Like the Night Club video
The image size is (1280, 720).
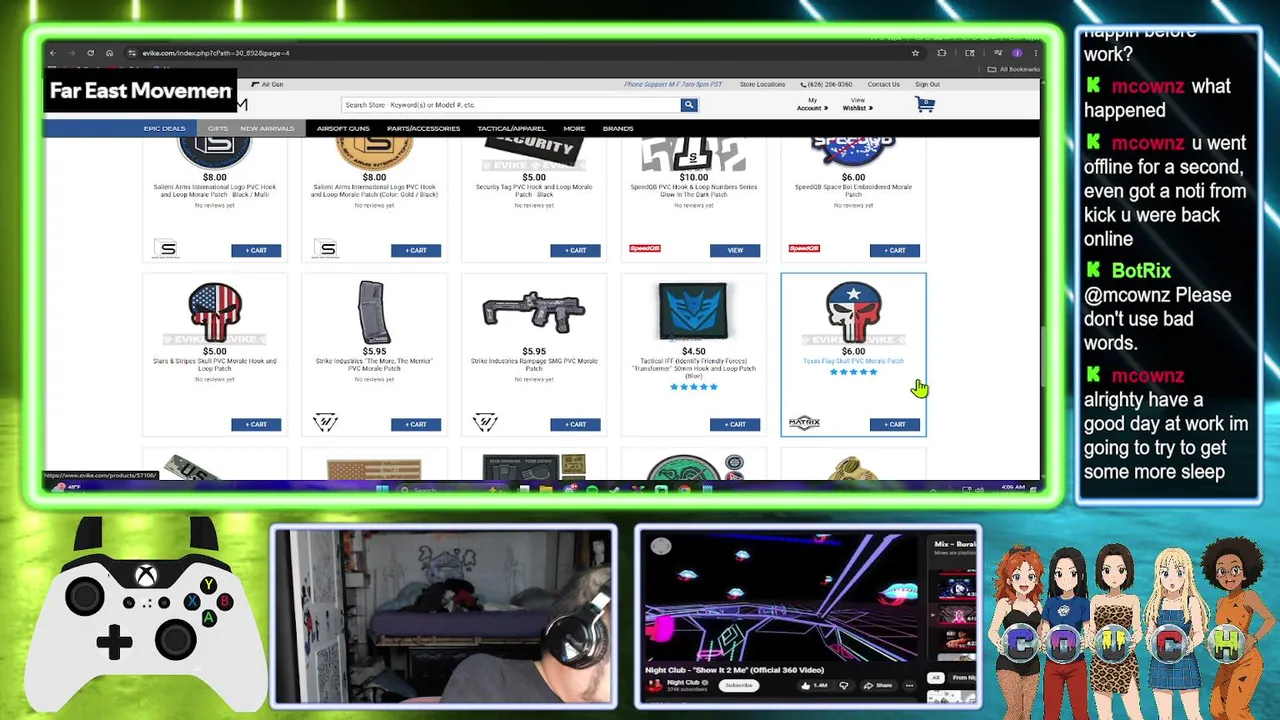(813, 685)
